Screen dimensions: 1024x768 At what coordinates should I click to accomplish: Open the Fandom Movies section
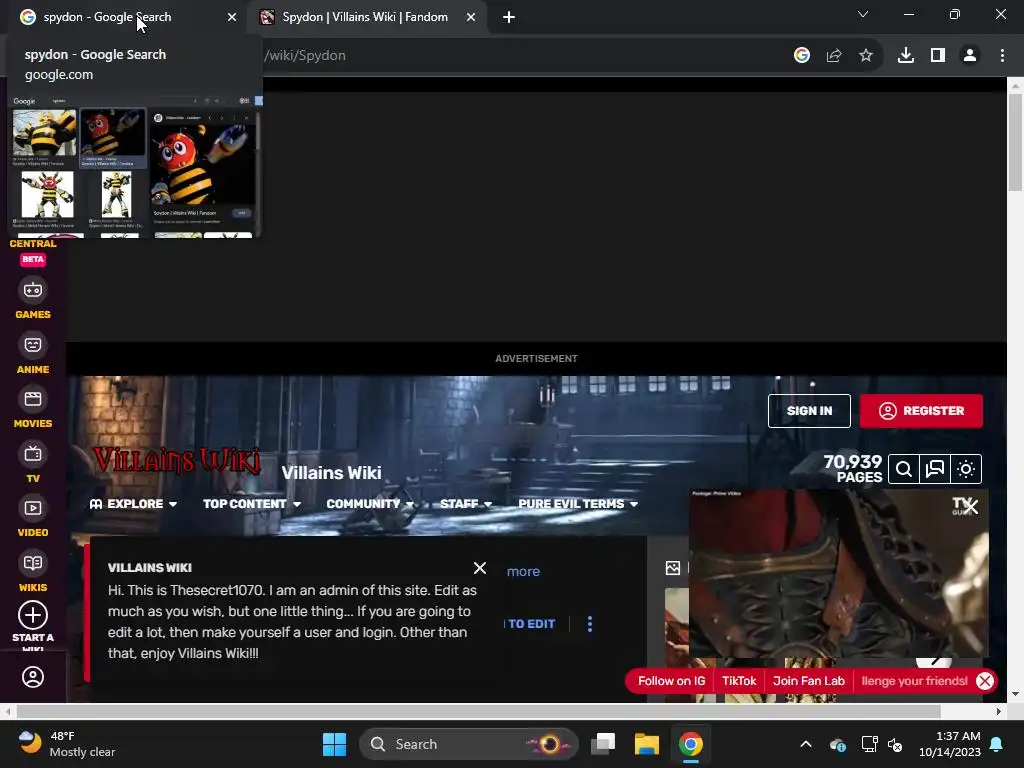pos(33,409)
